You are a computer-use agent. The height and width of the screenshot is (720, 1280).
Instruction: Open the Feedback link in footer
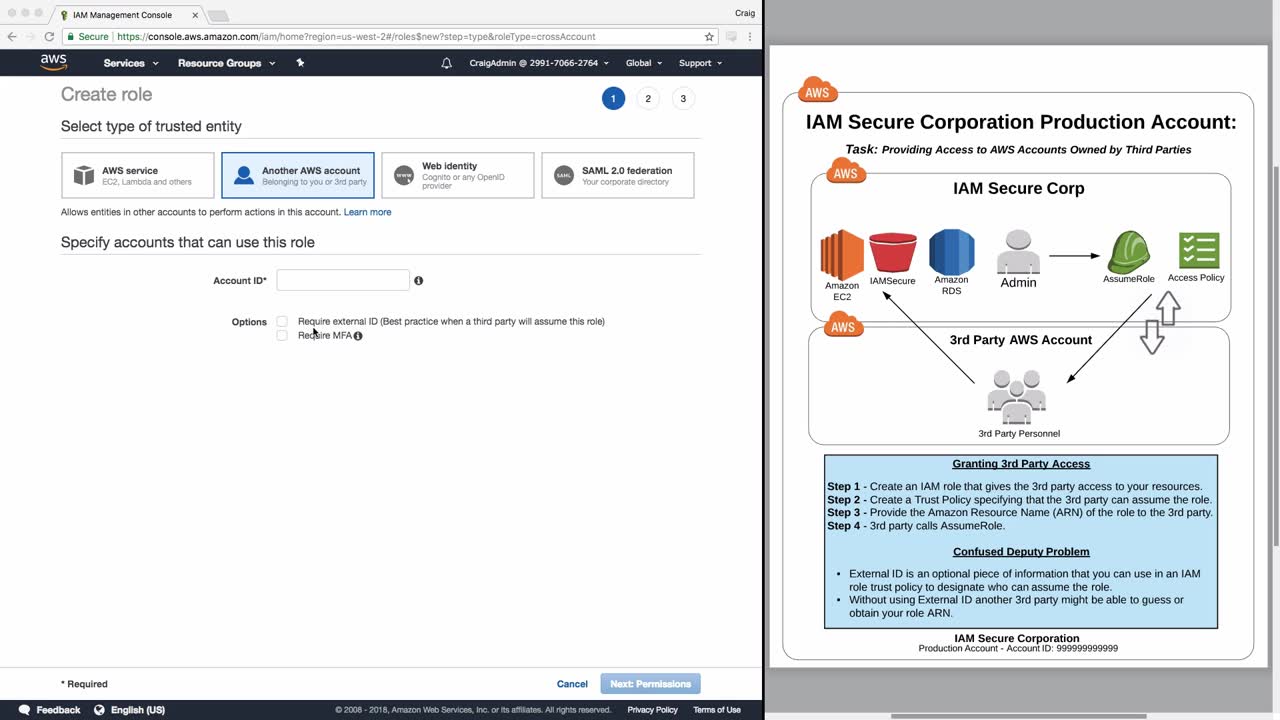point(58,710)
